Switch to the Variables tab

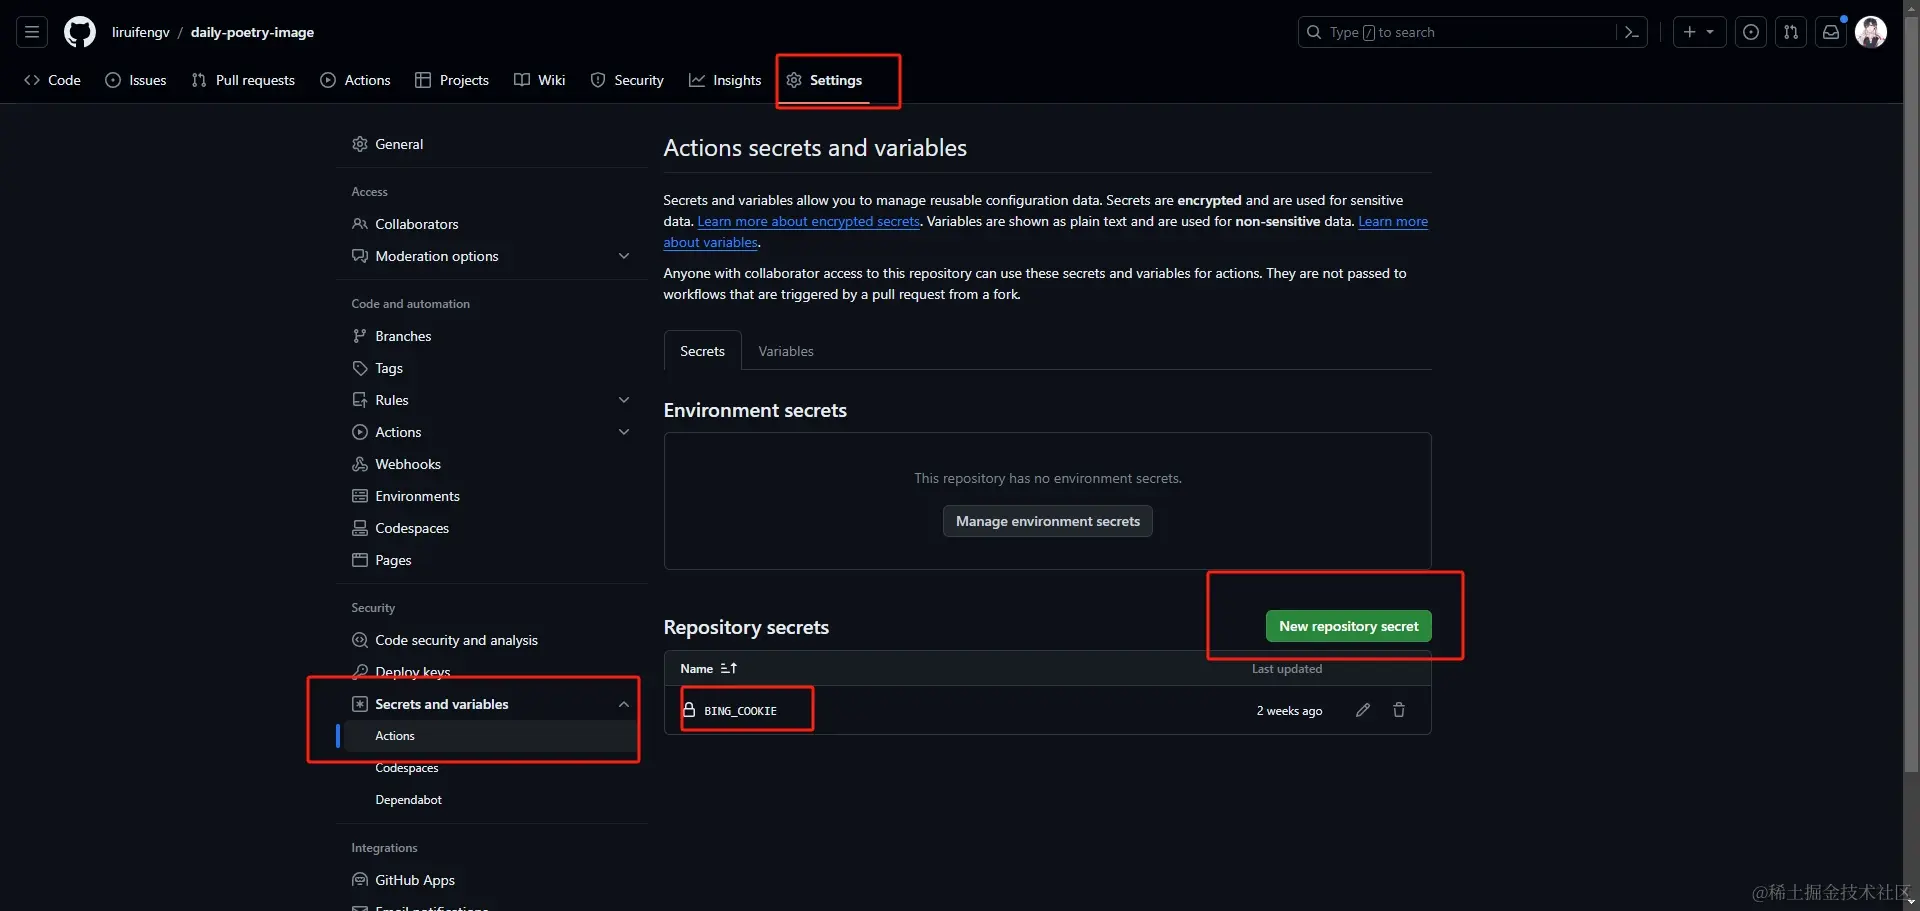click(x=786, y=351)
